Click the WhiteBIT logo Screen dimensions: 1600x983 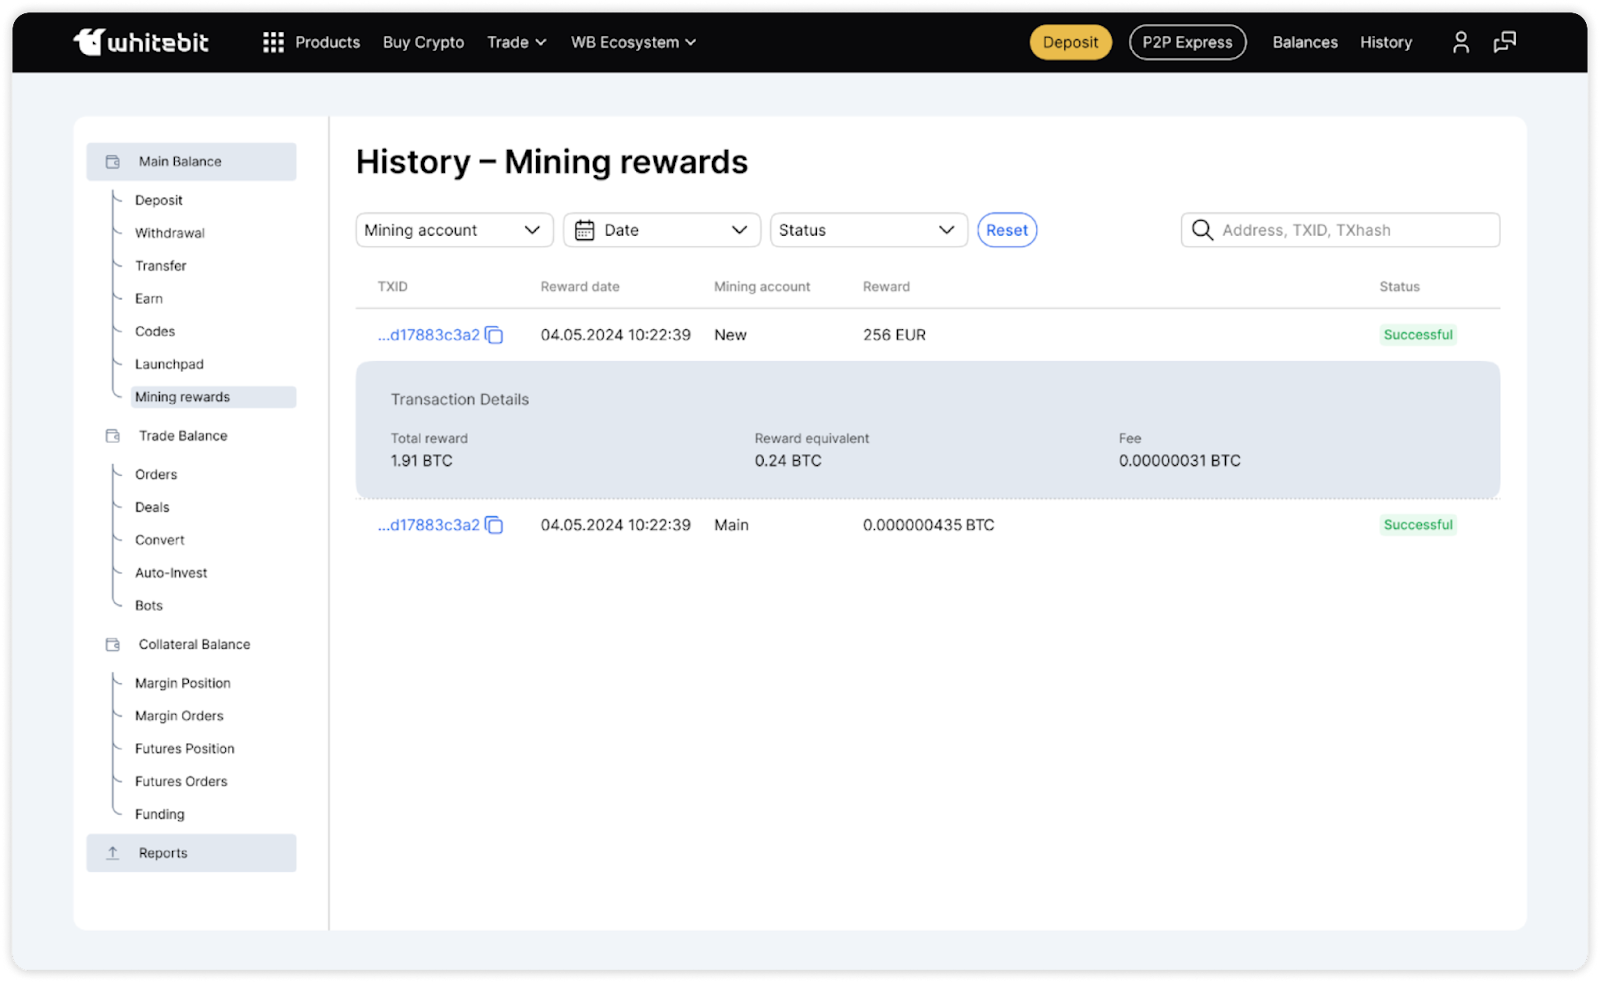point(141,42)
